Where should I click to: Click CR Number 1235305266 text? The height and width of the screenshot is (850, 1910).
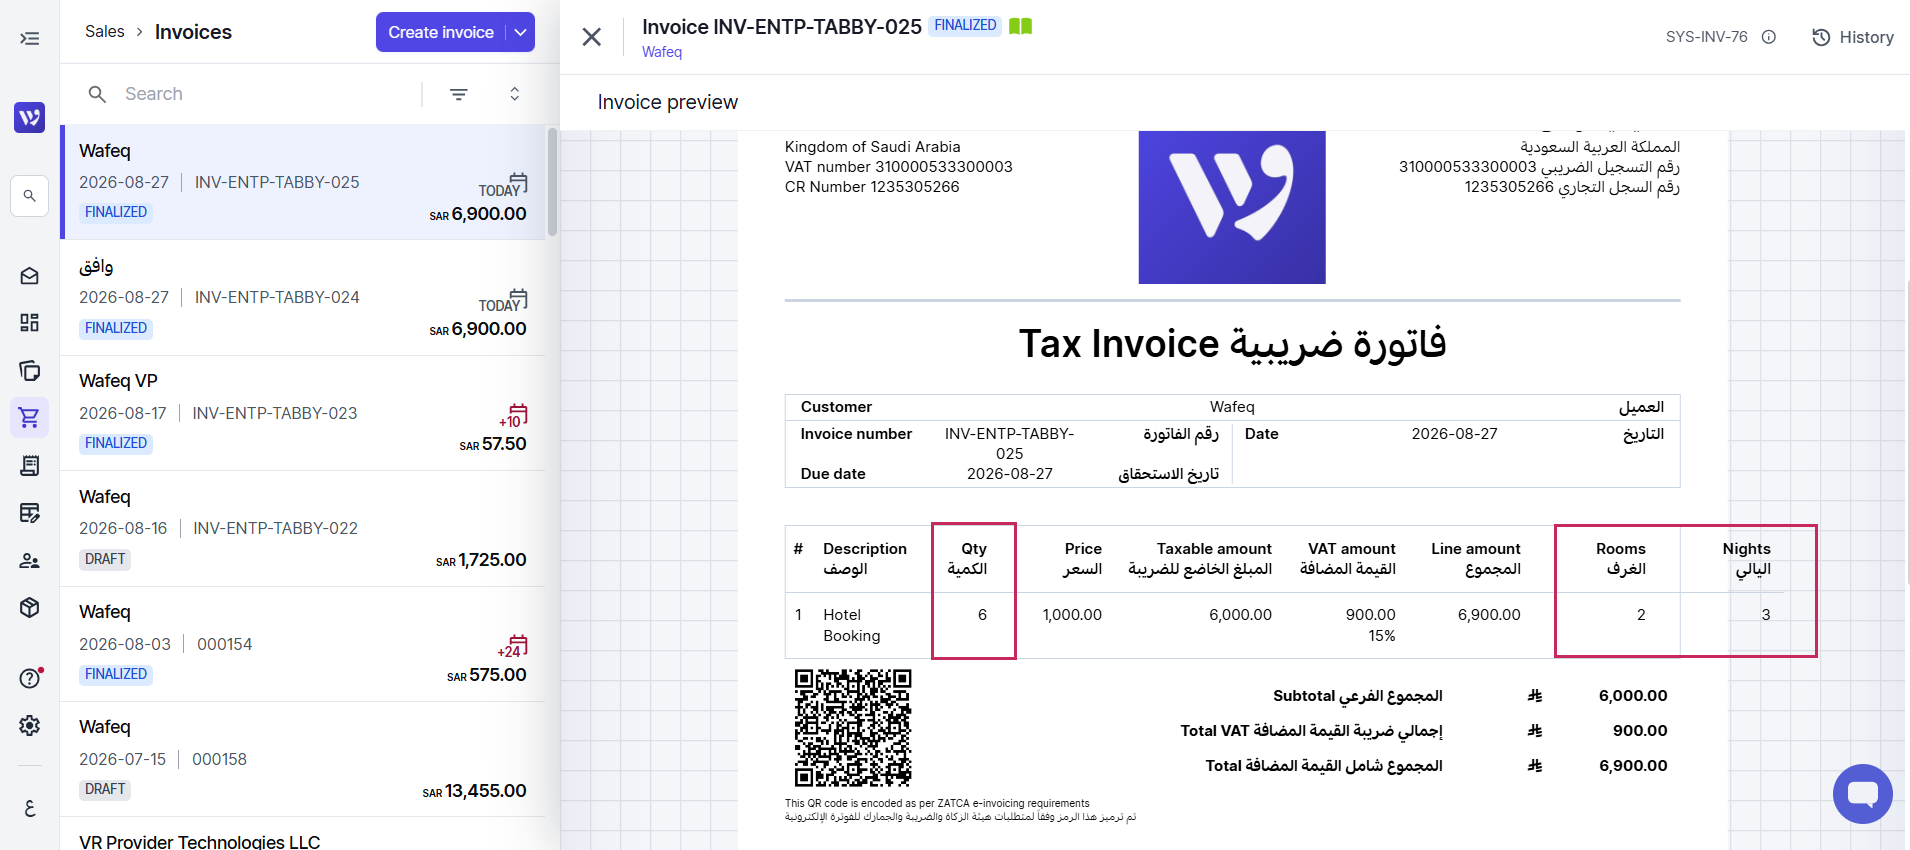coord(872,187)
